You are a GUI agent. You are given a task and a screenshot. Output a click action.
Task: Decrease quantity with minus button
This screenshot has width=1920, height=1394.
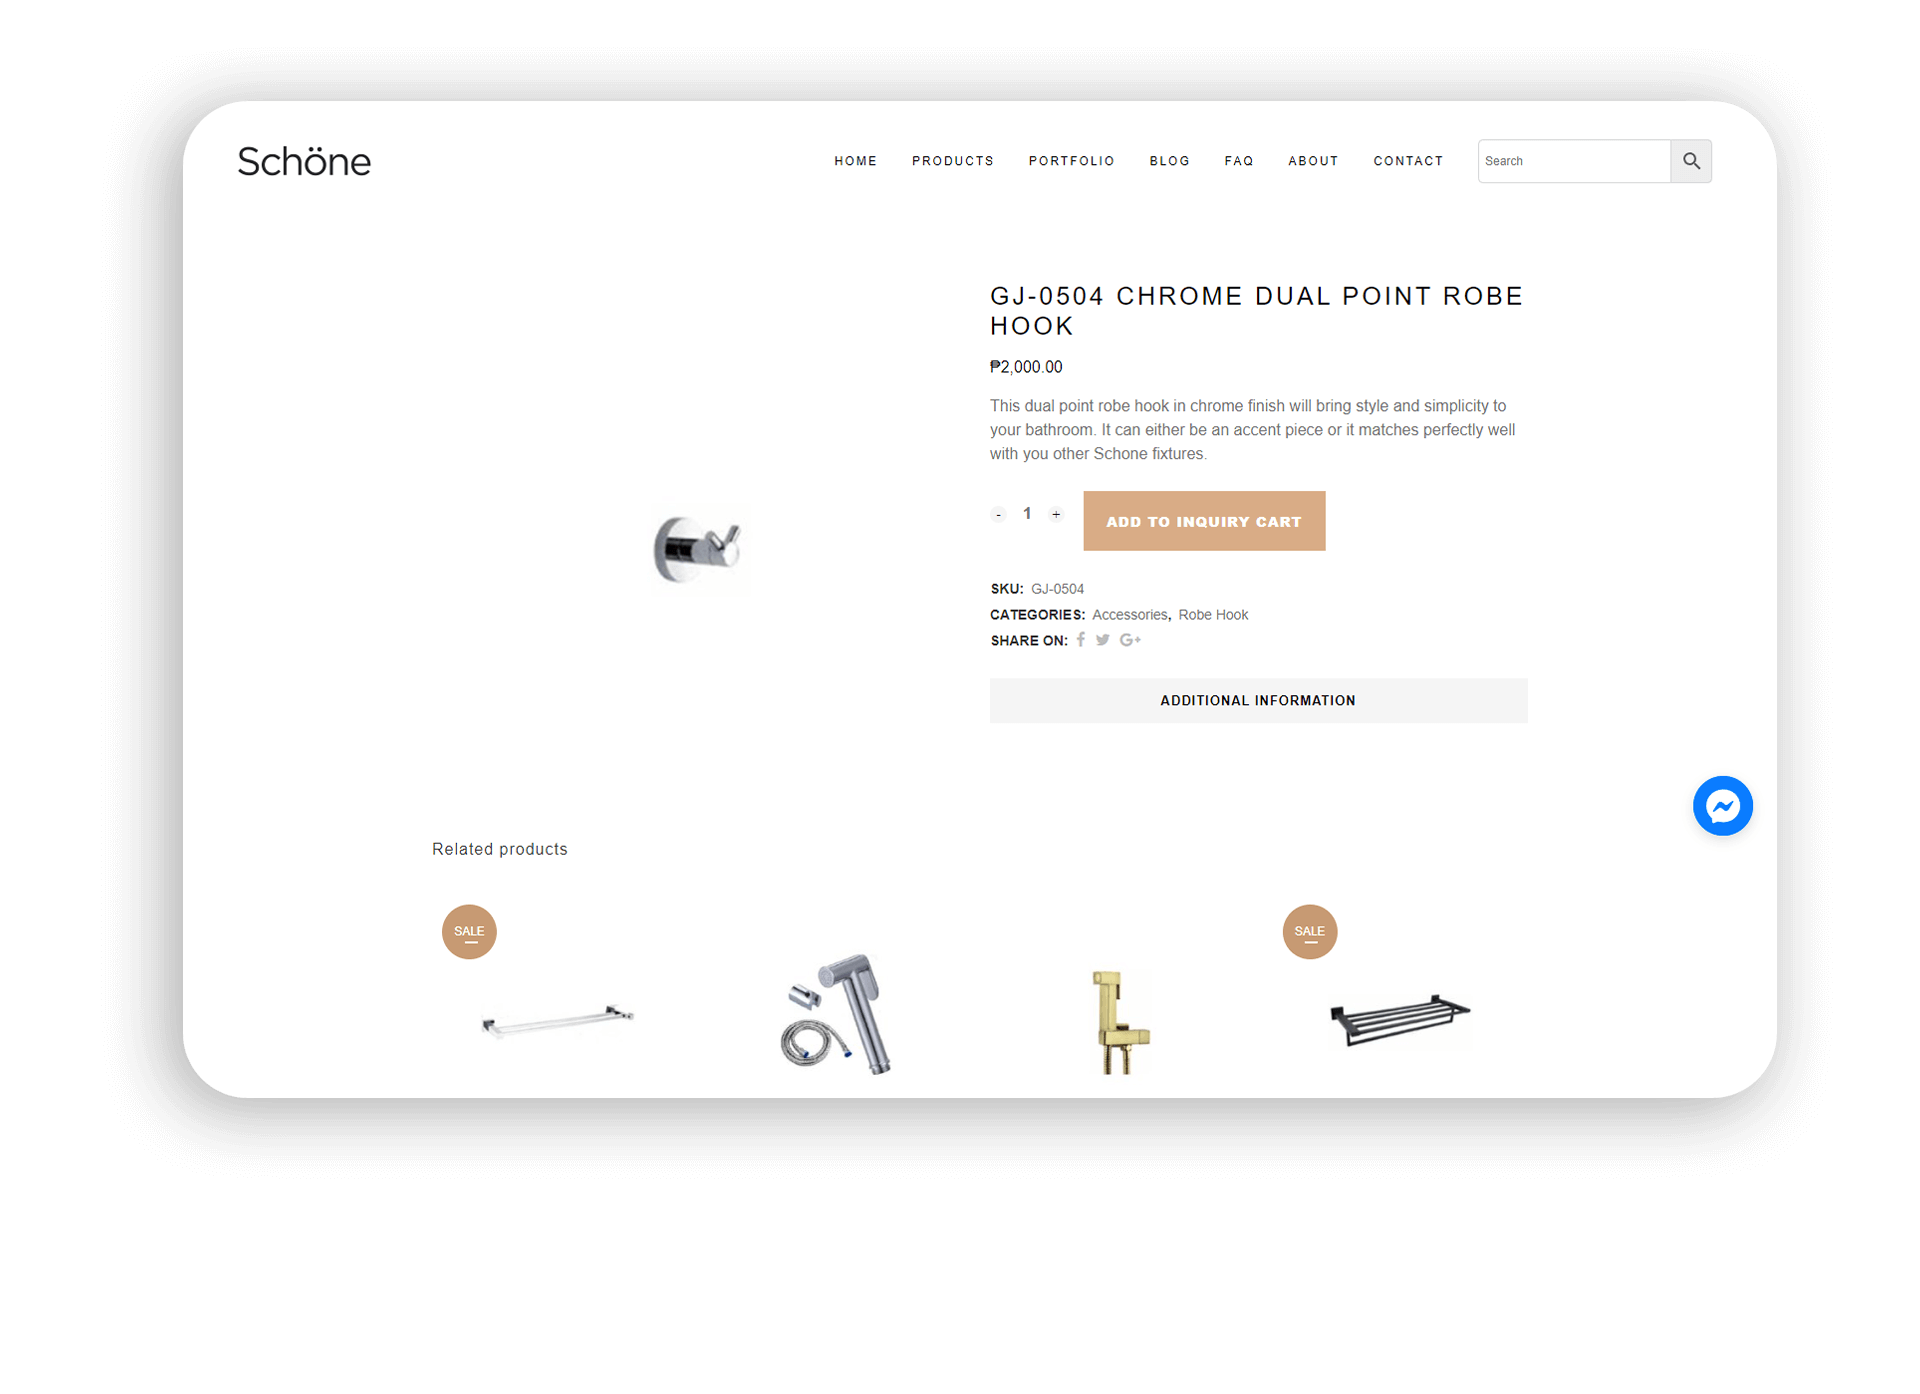998,515
